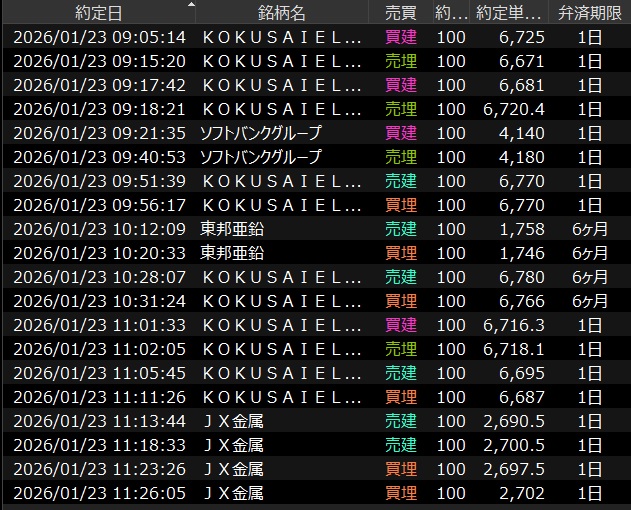This screenshot has width=631, height=510.
Task: Click 6ヶ月 in the 10:28:07 row
Action: pyautogui.click(x=590, y=277)
